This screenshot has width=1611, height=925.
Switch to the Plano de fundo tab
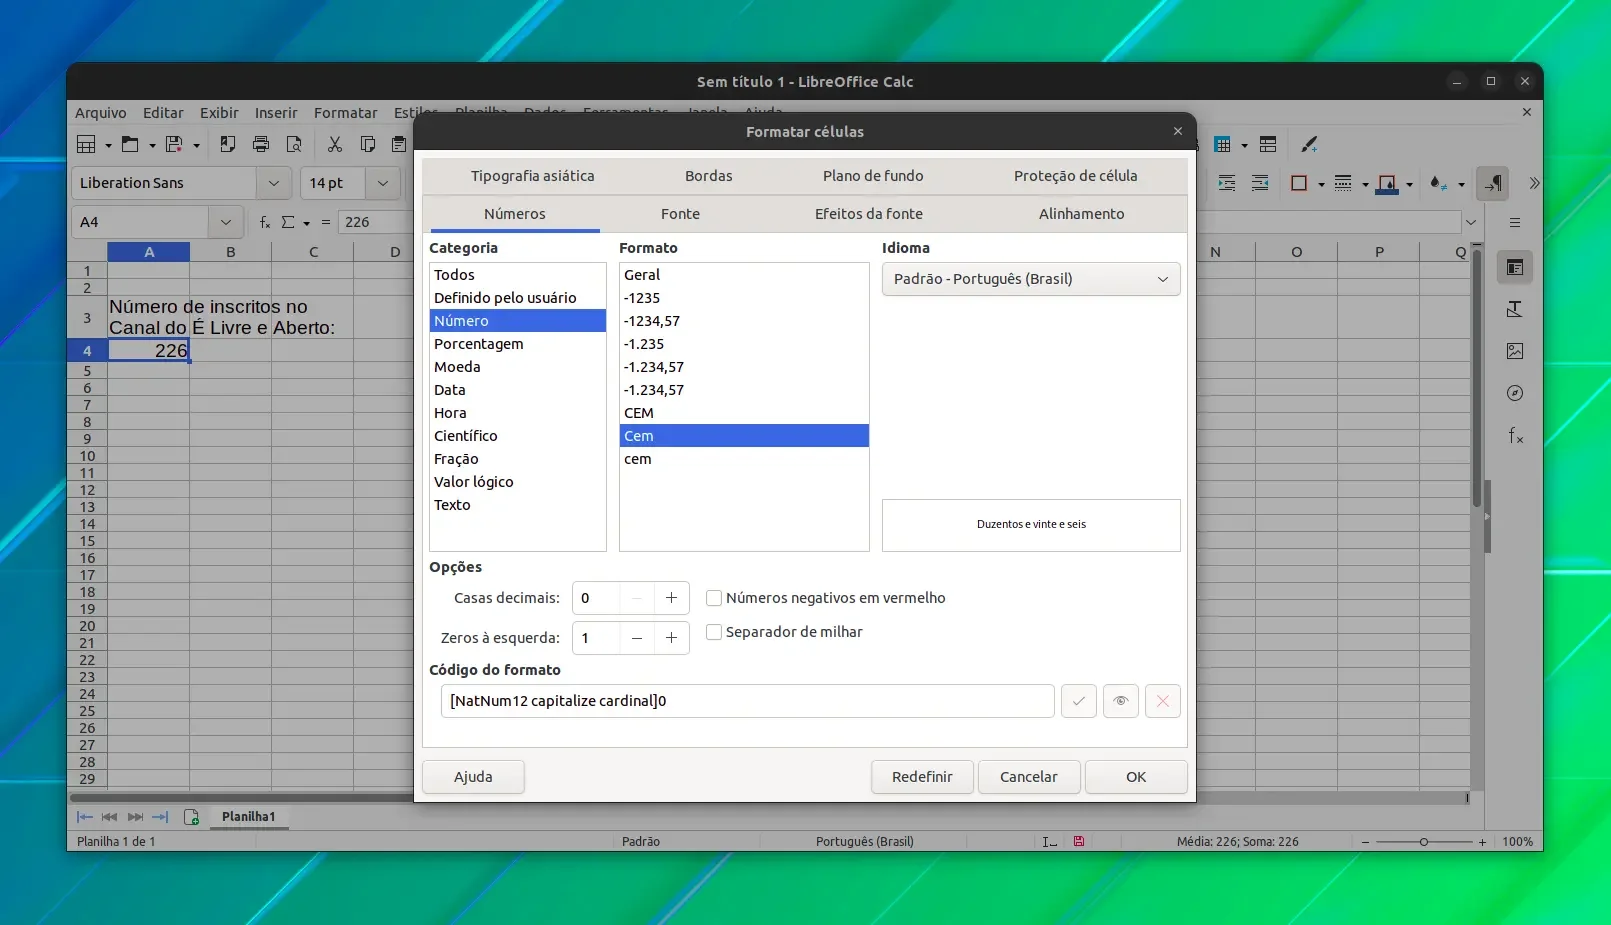[873, 176]
